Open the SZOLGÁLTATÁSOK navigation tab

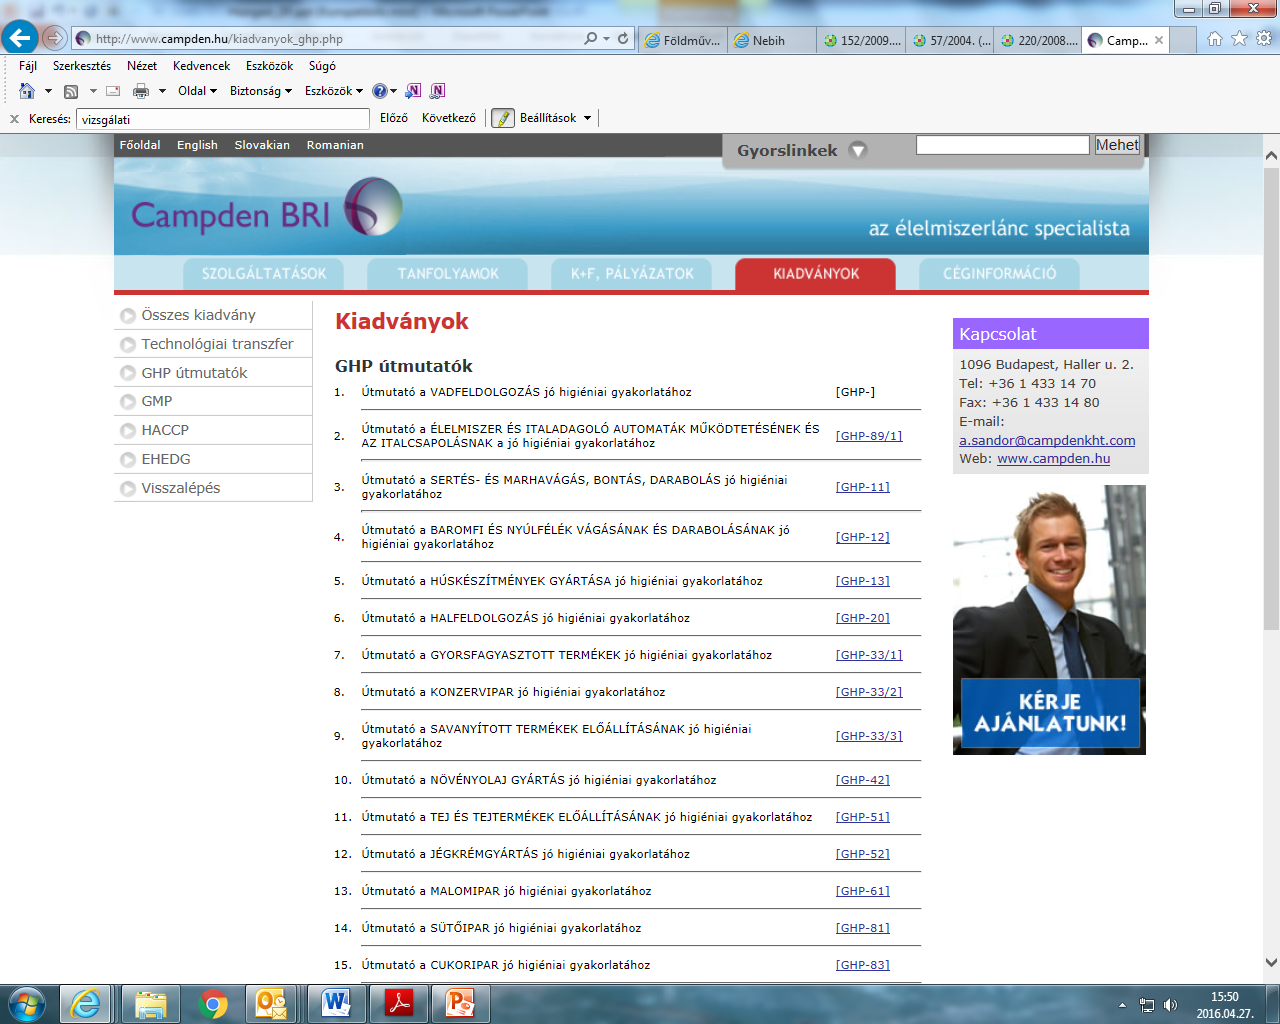pyautogui.click(x=264, y=274)
